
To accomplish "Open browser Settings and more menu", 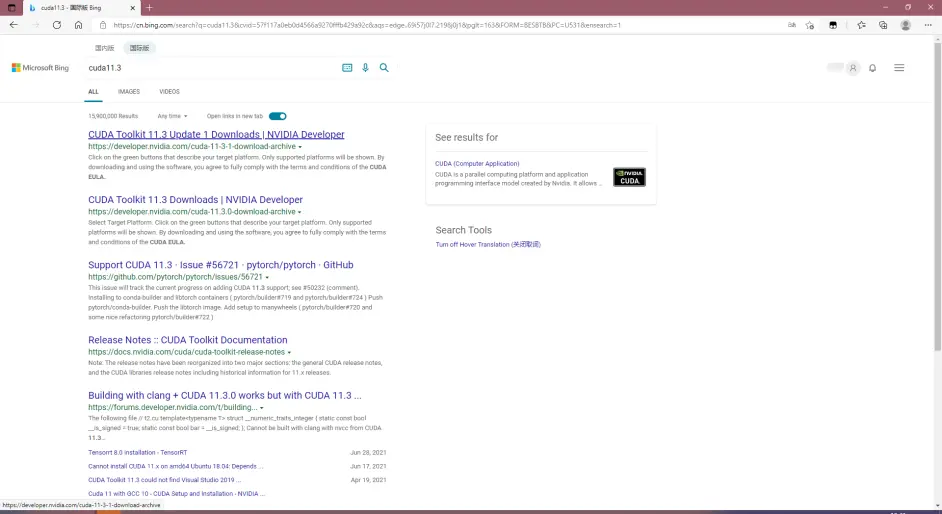I will click(928, 25).
